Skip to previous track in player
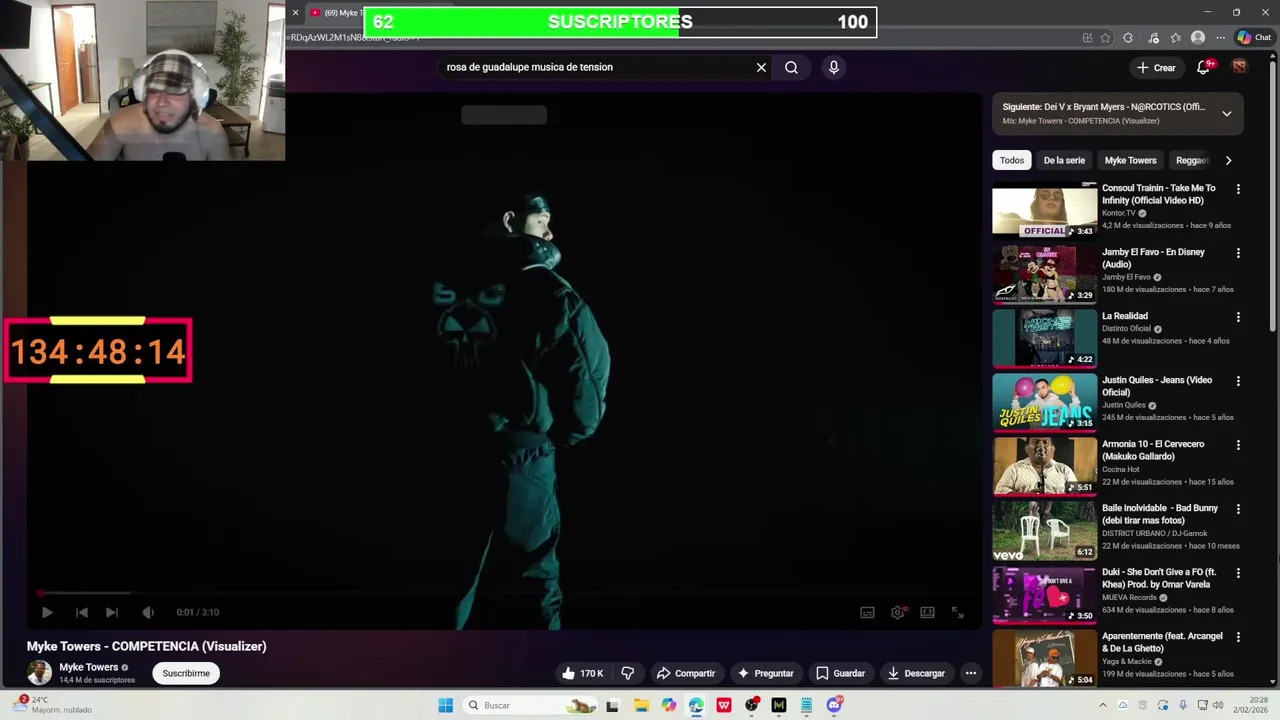Image resolution: width=1280 pixels, height=720 pixels. (x=82, y=612)
